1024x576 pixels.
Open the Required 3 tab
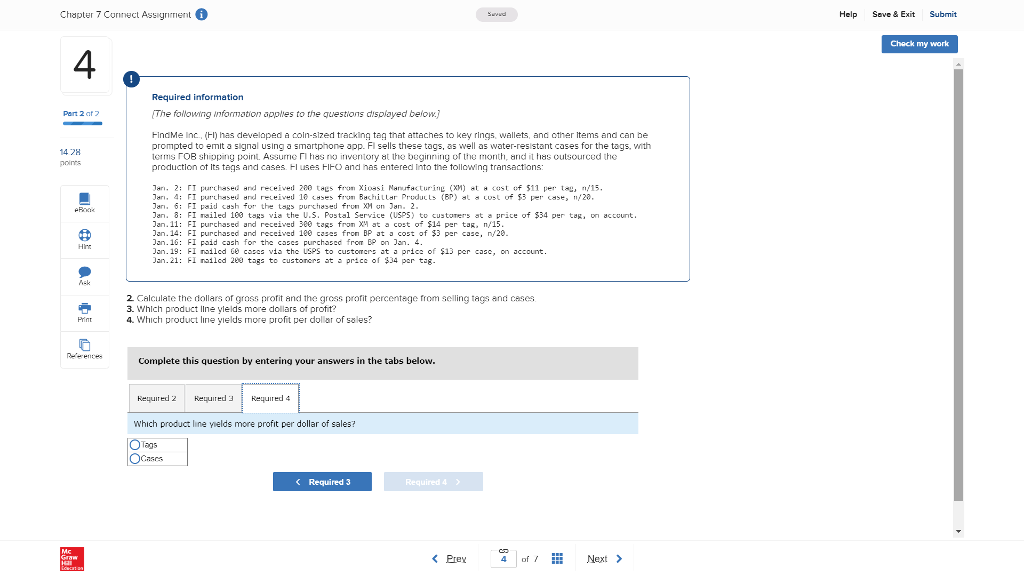tap(213, 397)
